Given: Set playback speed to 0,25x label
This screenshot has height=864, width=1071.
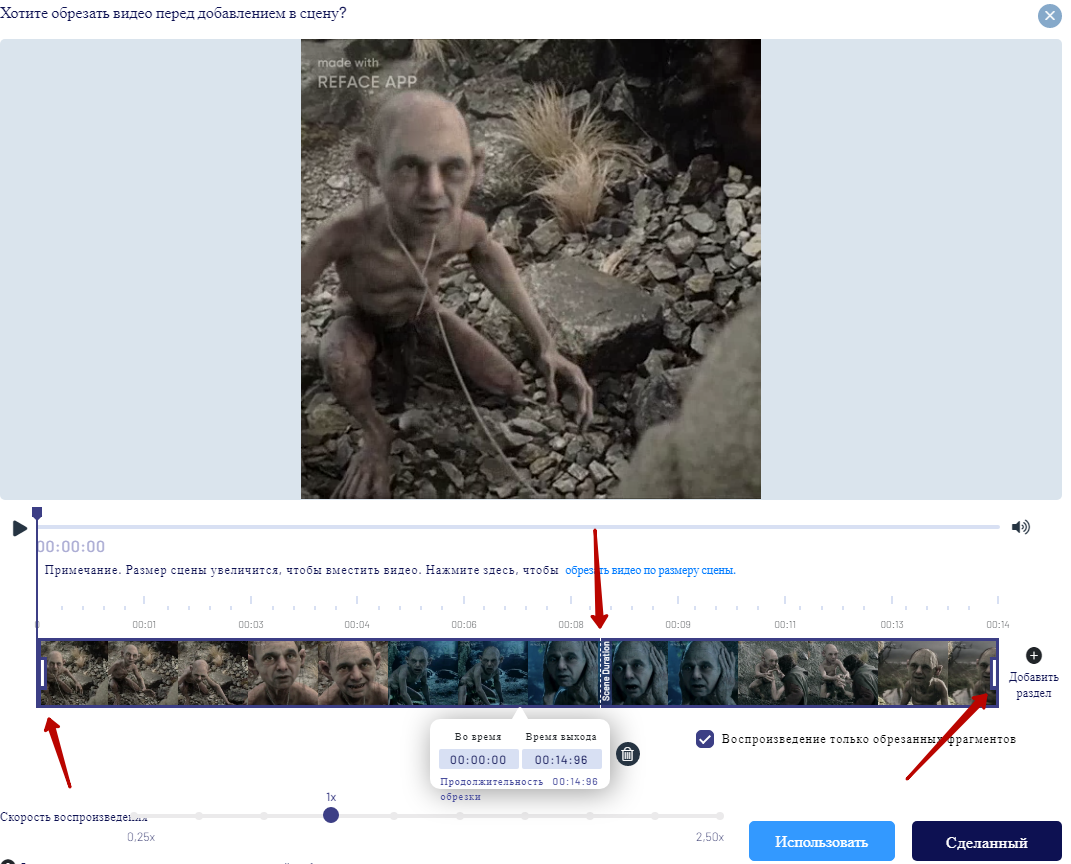Looking at the screenshot, I should point(141,837).
